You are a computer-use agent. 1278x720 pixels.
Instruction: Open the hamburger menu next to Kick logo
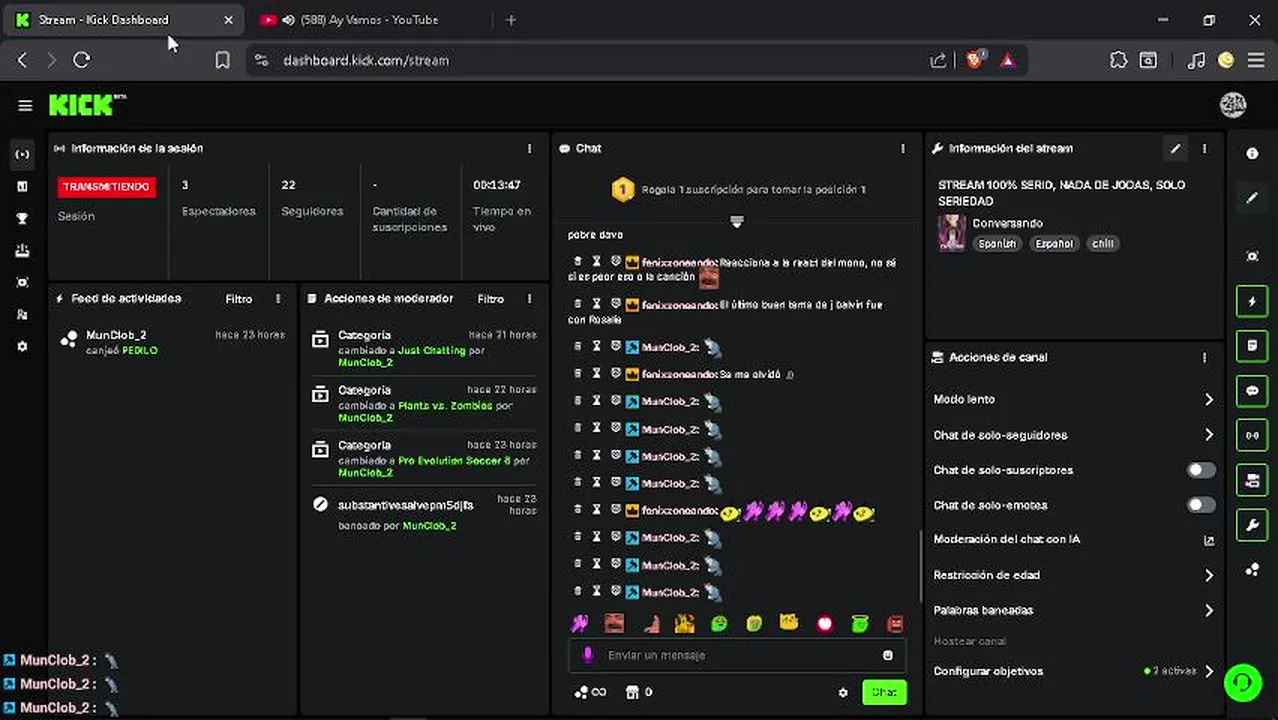[x=25, y=105]
